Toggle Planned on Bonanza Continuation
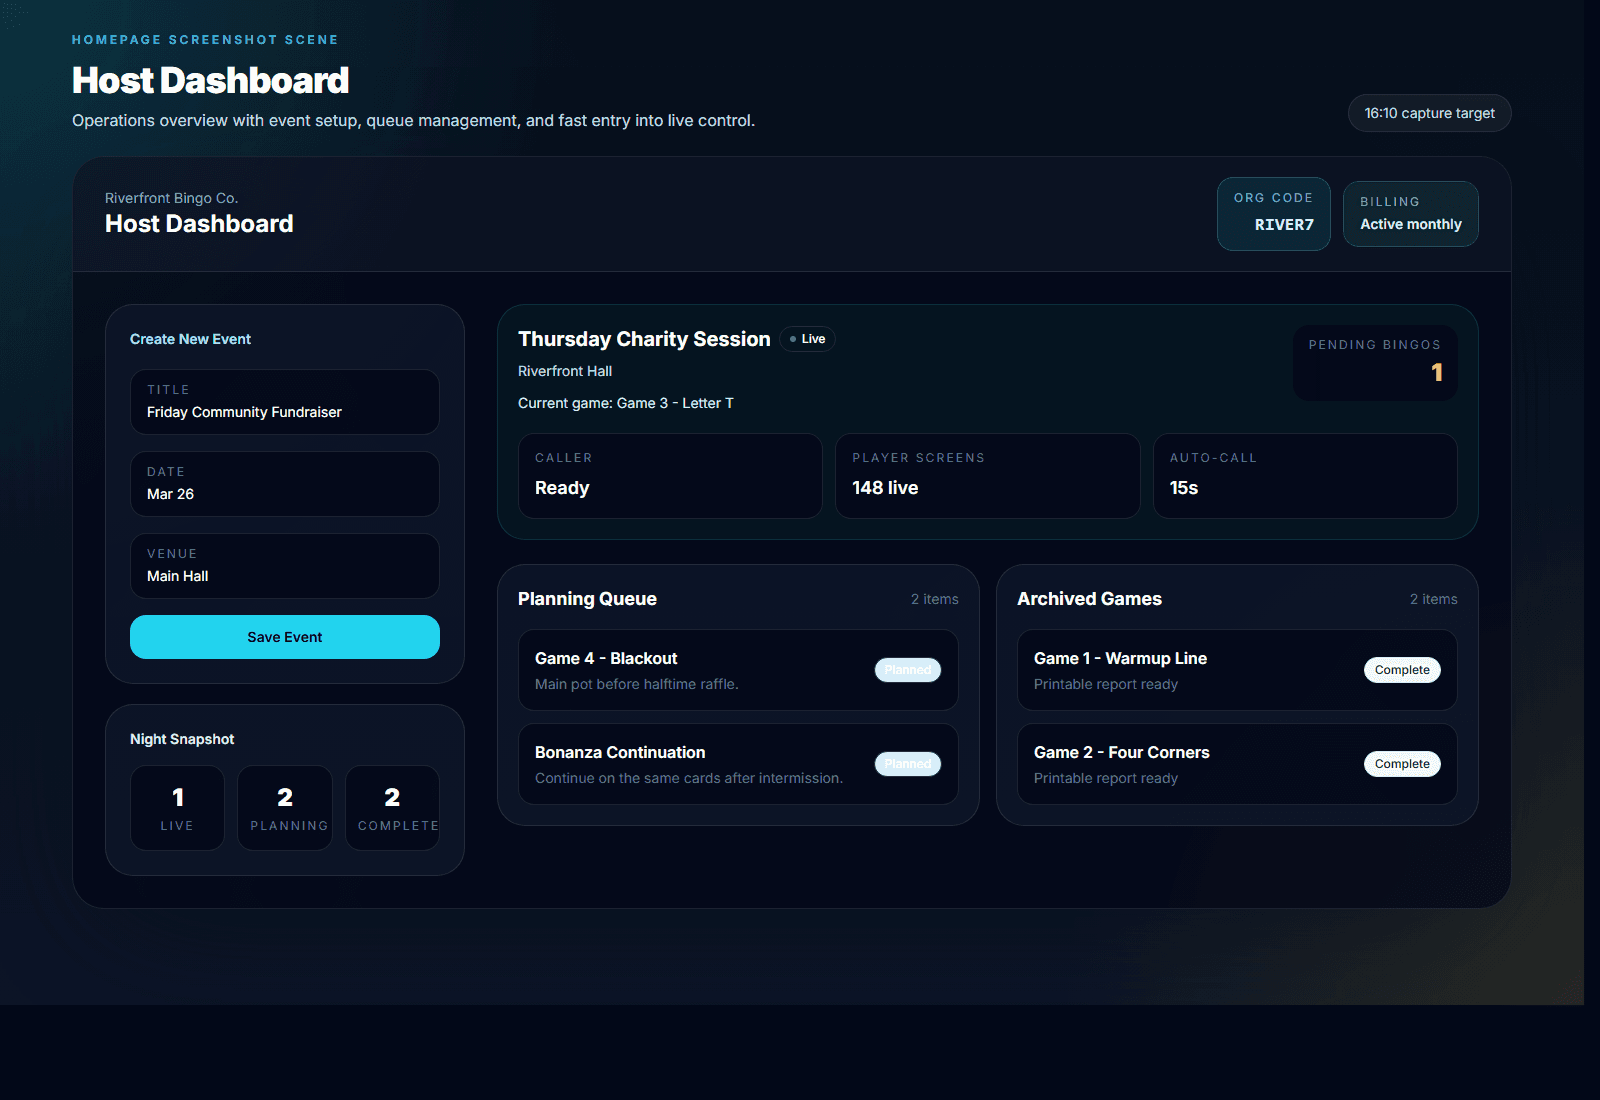This screenshot has height=1100, width=1600. click(x=907, y=763)
